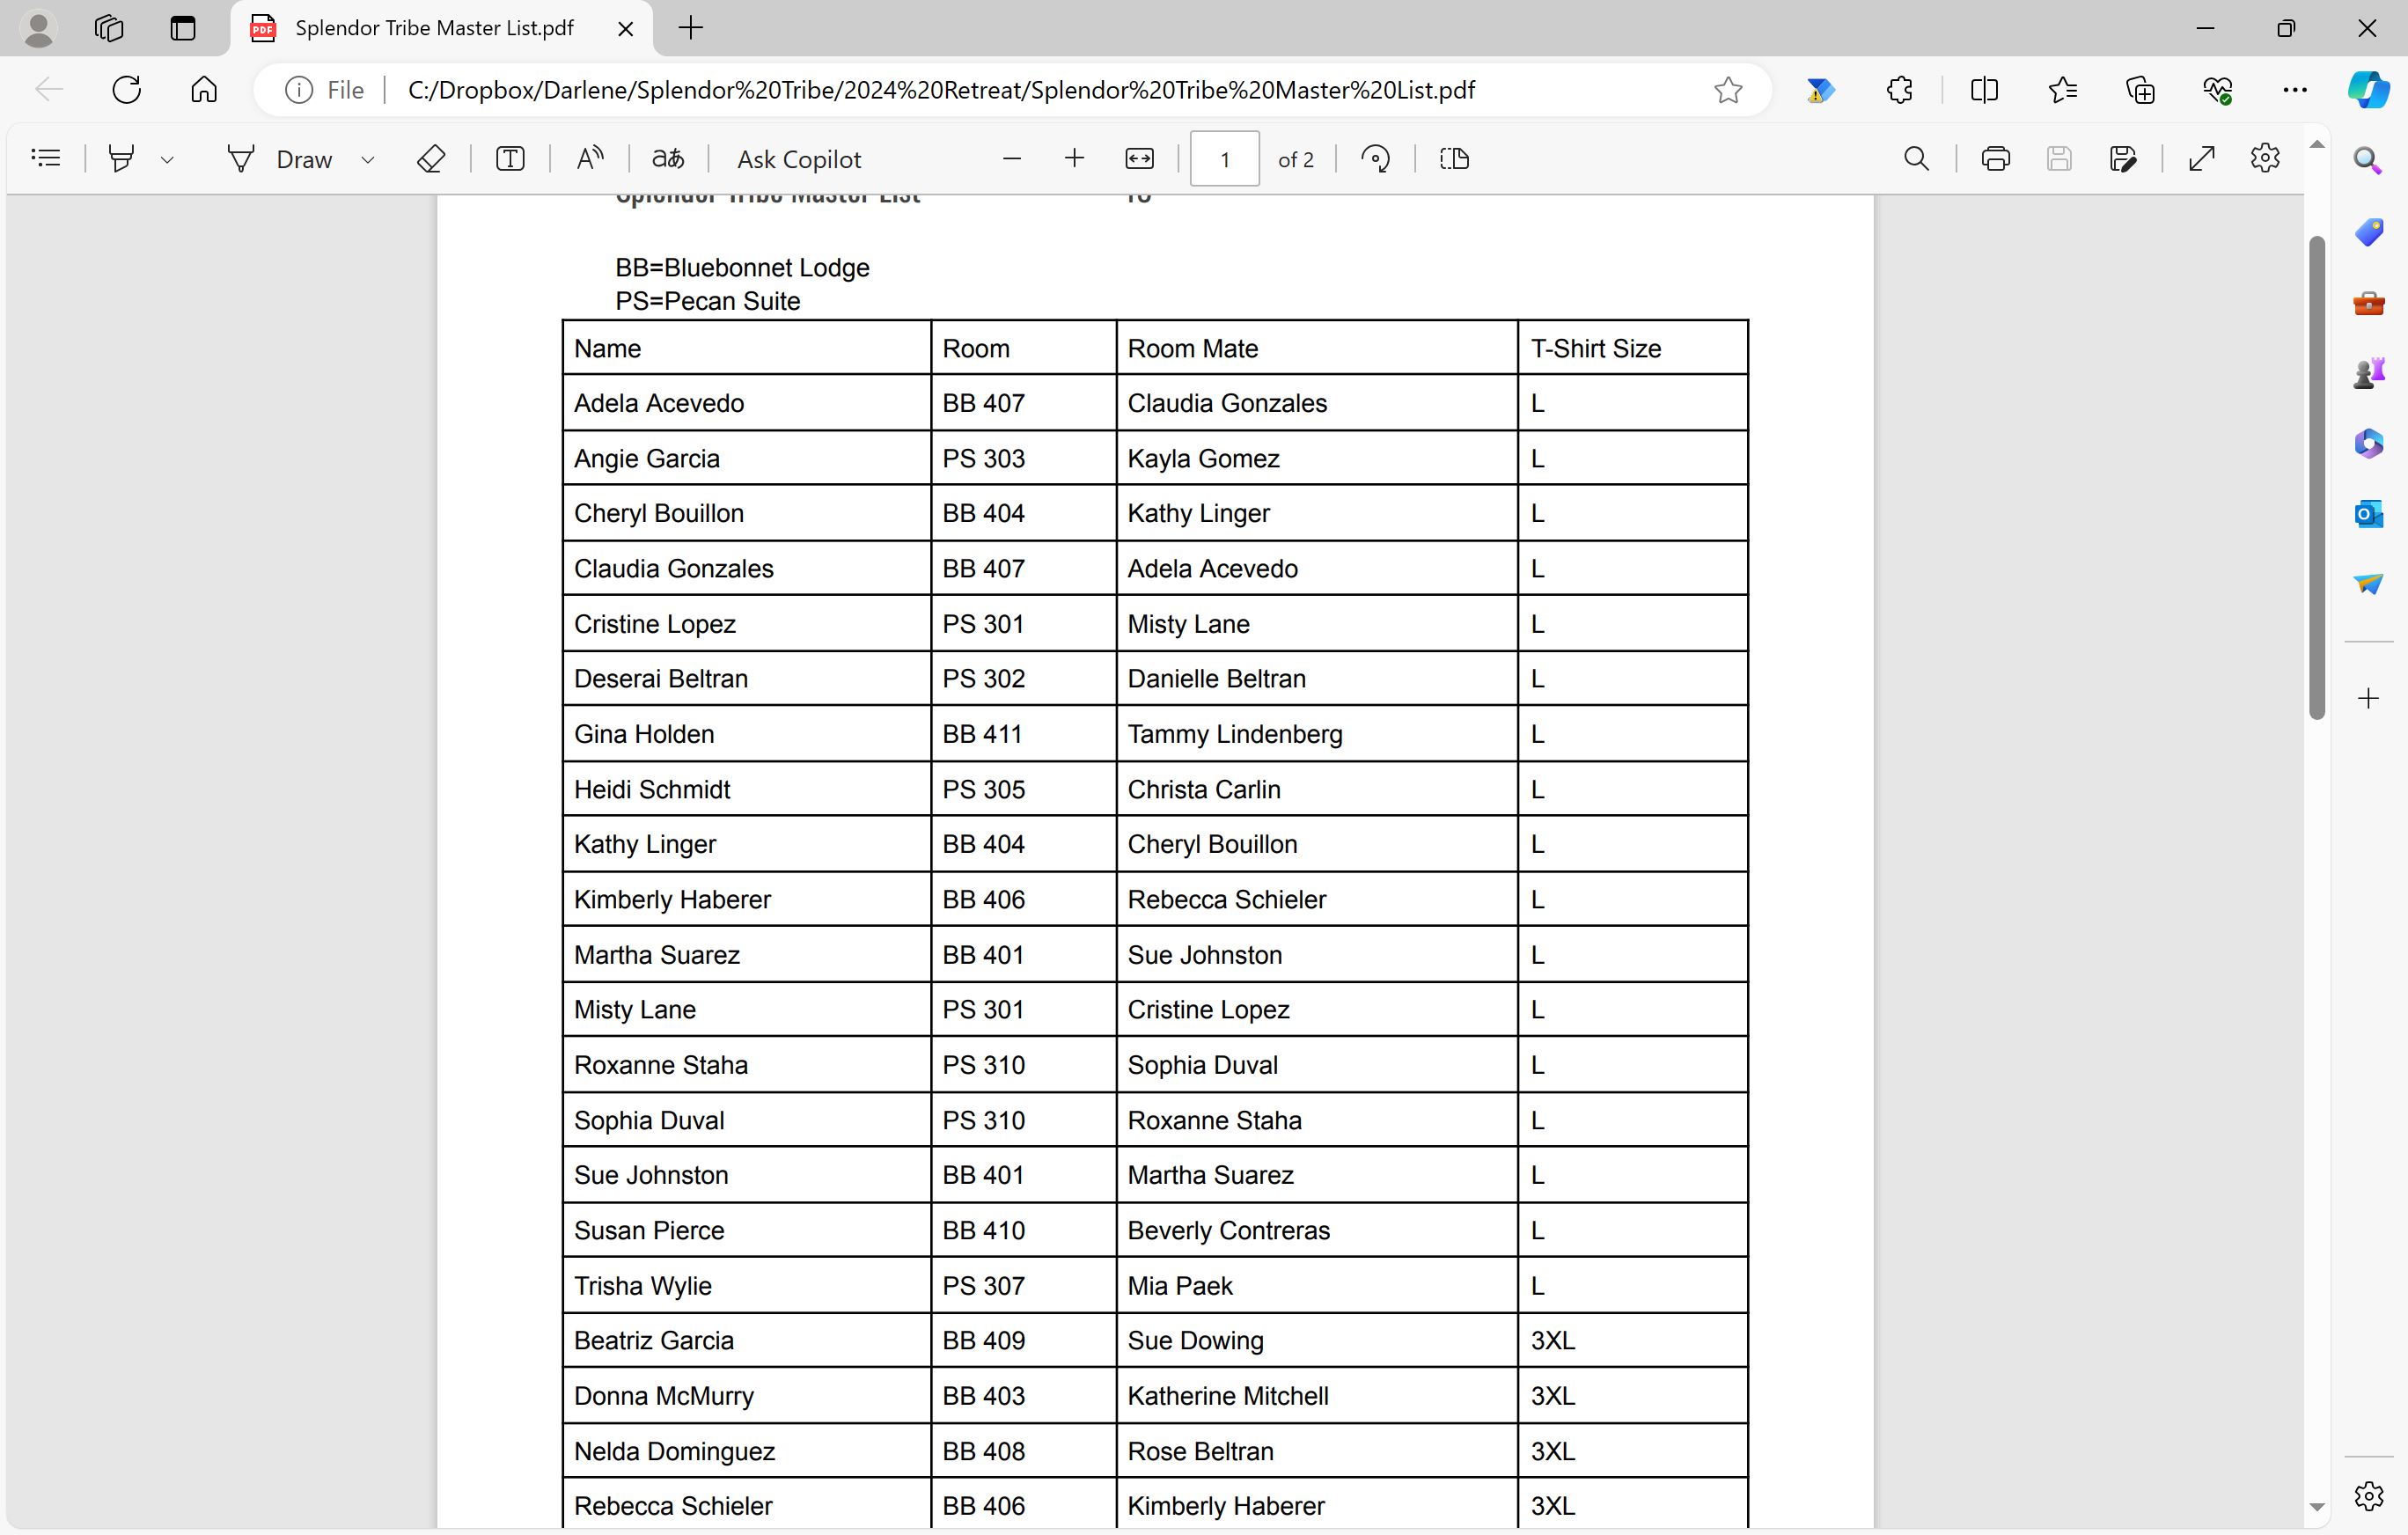Open Find in PDF search icon
Screen dimensions: 2408x1535
tap(1916, 158)
